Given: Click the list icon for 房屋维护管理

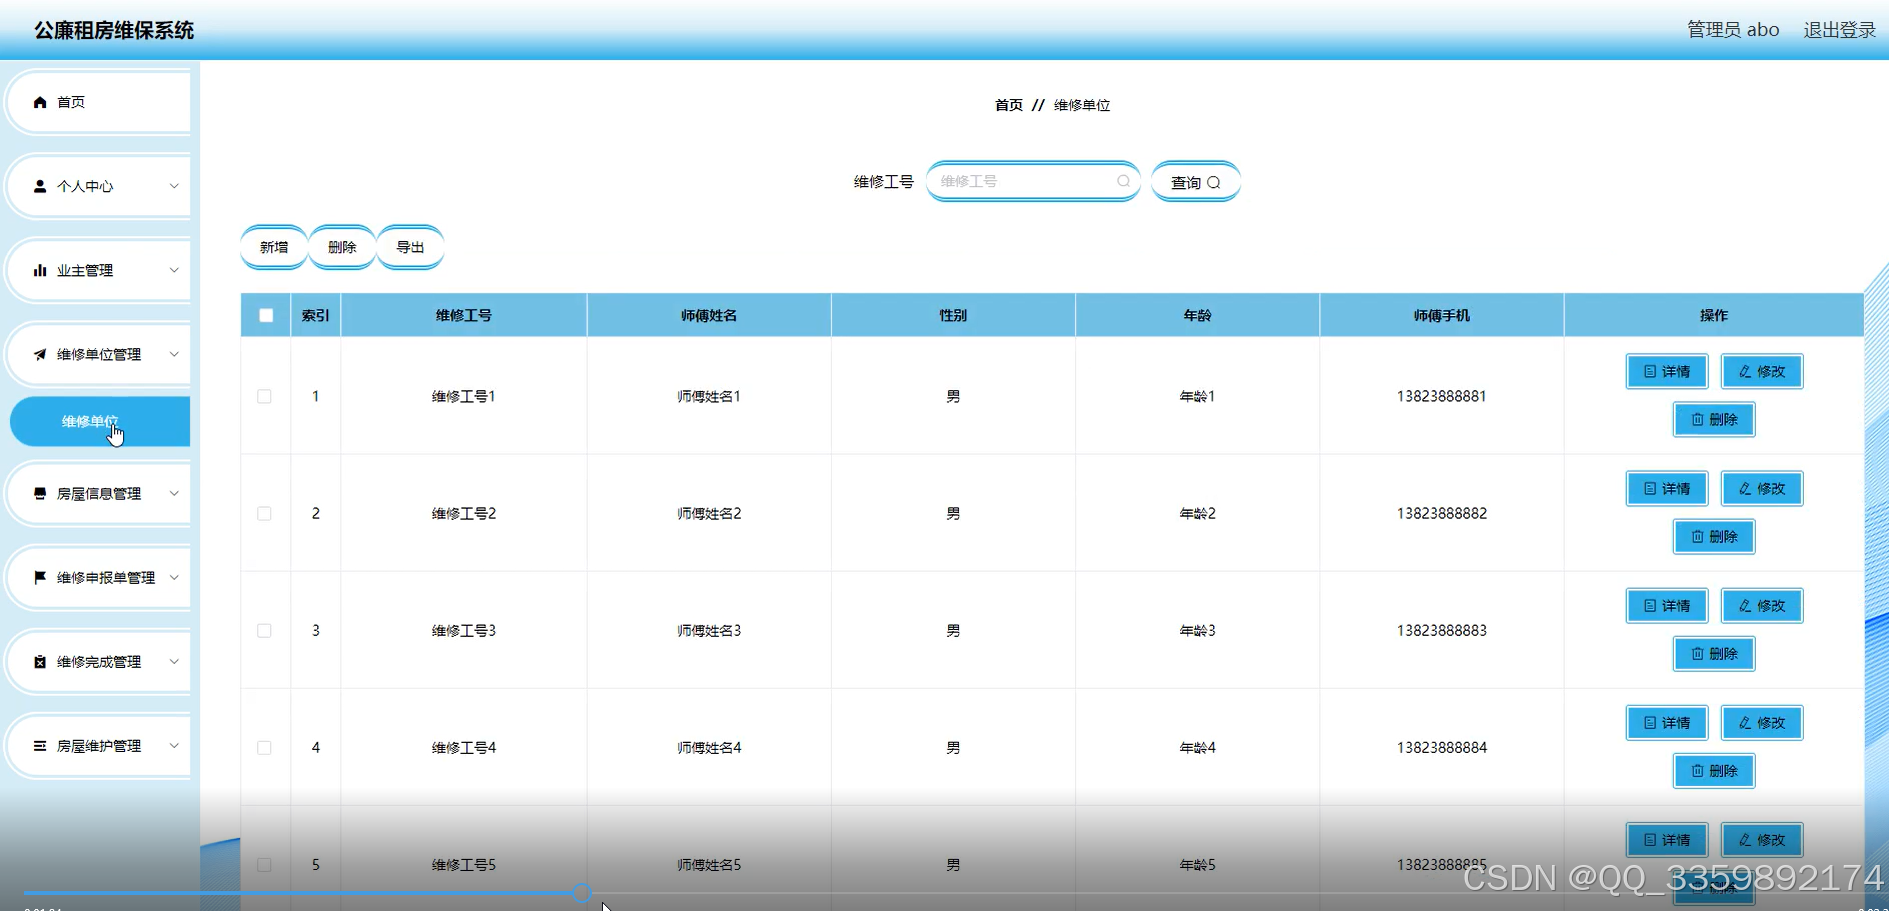Looking at the screenshot, I should point(40,745).
